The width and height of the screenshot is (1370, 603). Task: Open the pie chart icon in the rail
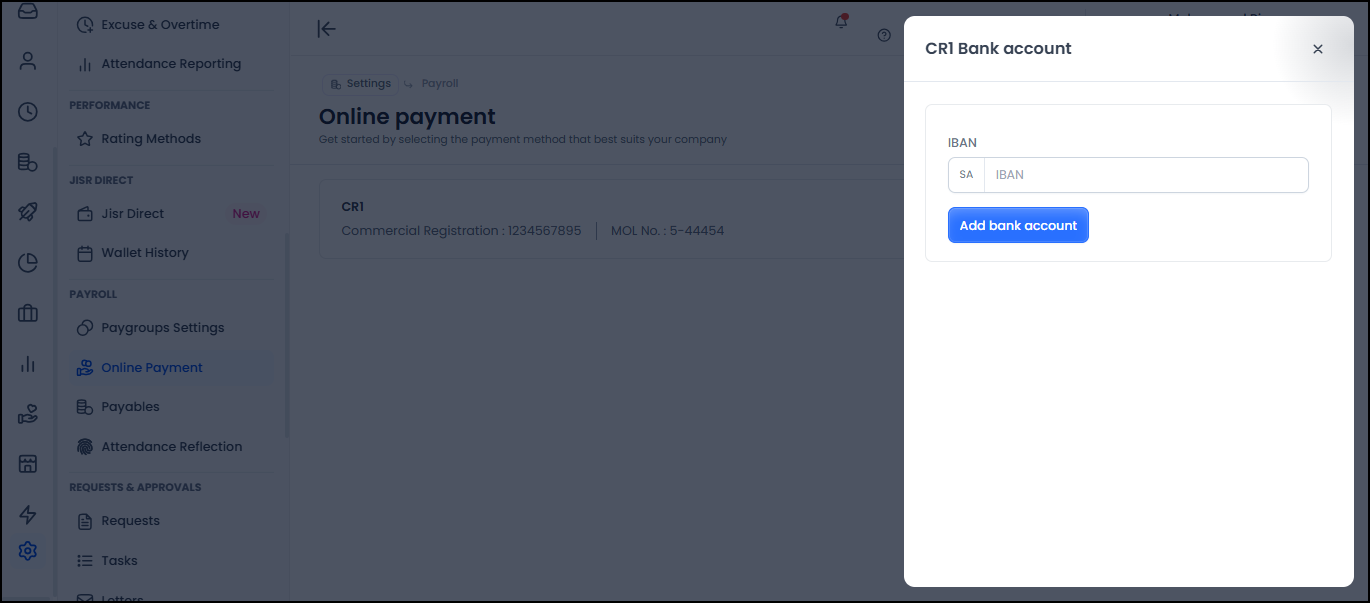(28, 263)
